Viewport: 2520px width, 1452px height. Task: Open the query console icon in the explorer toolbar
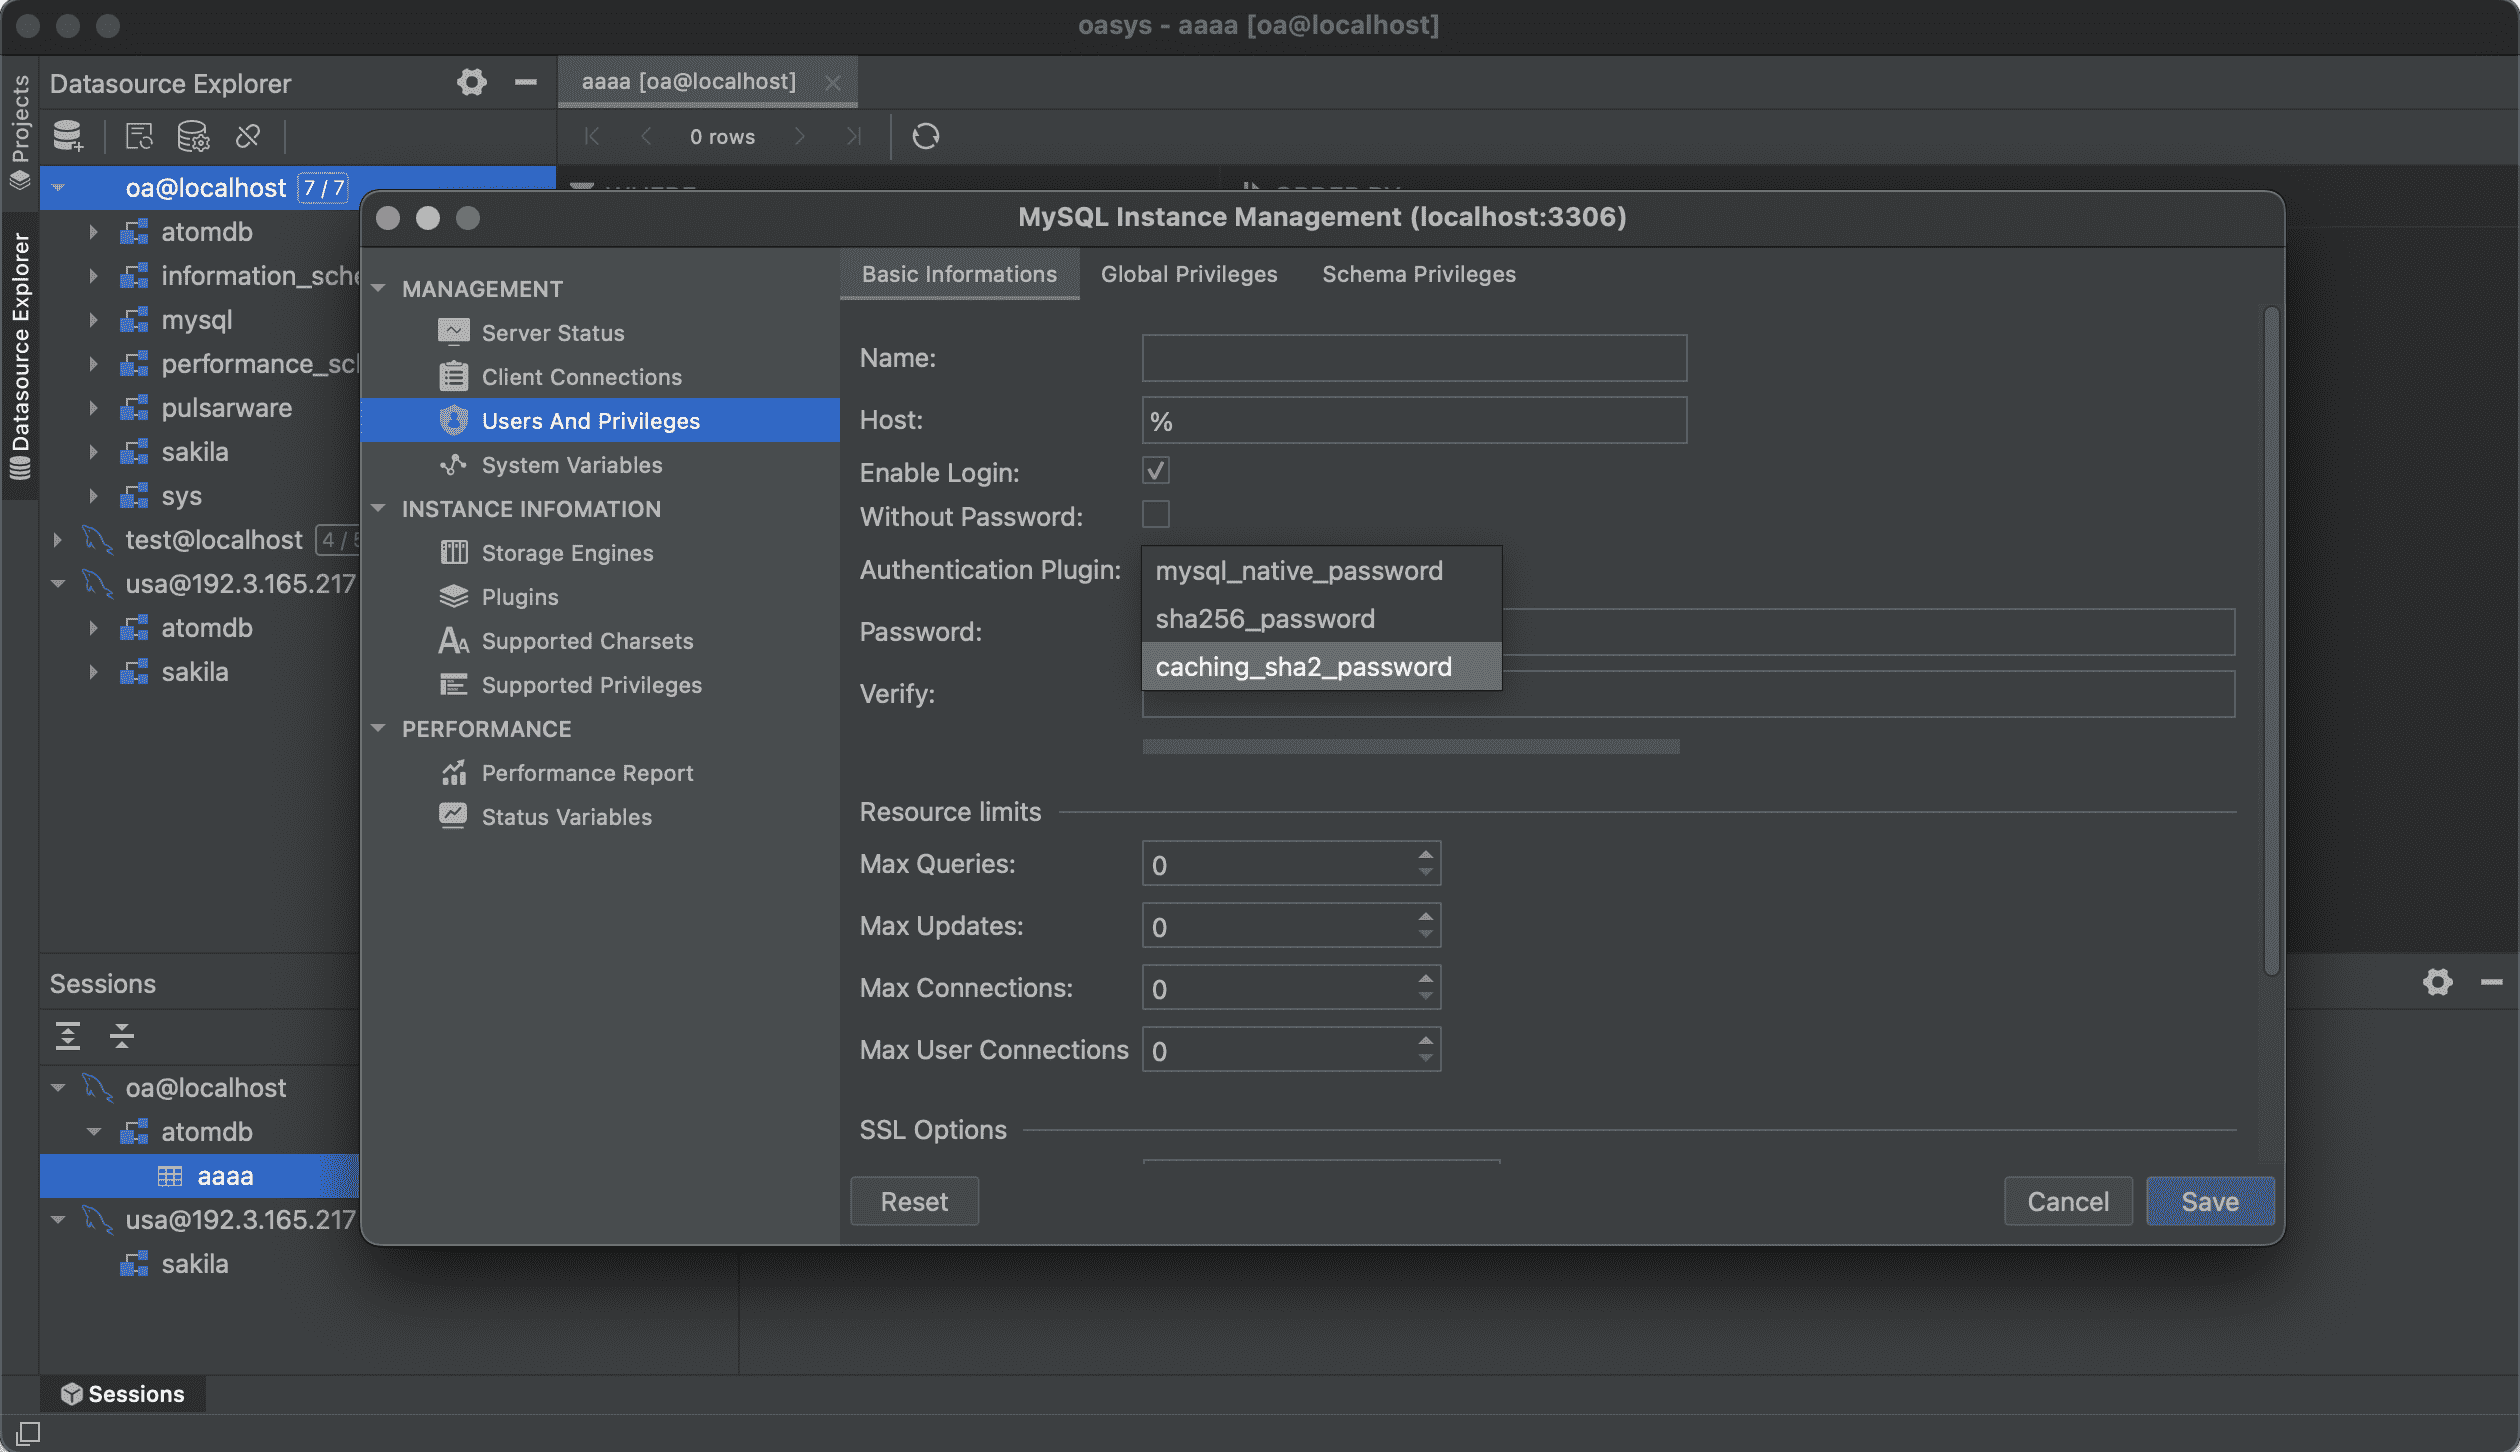click(x=139, y=136)
